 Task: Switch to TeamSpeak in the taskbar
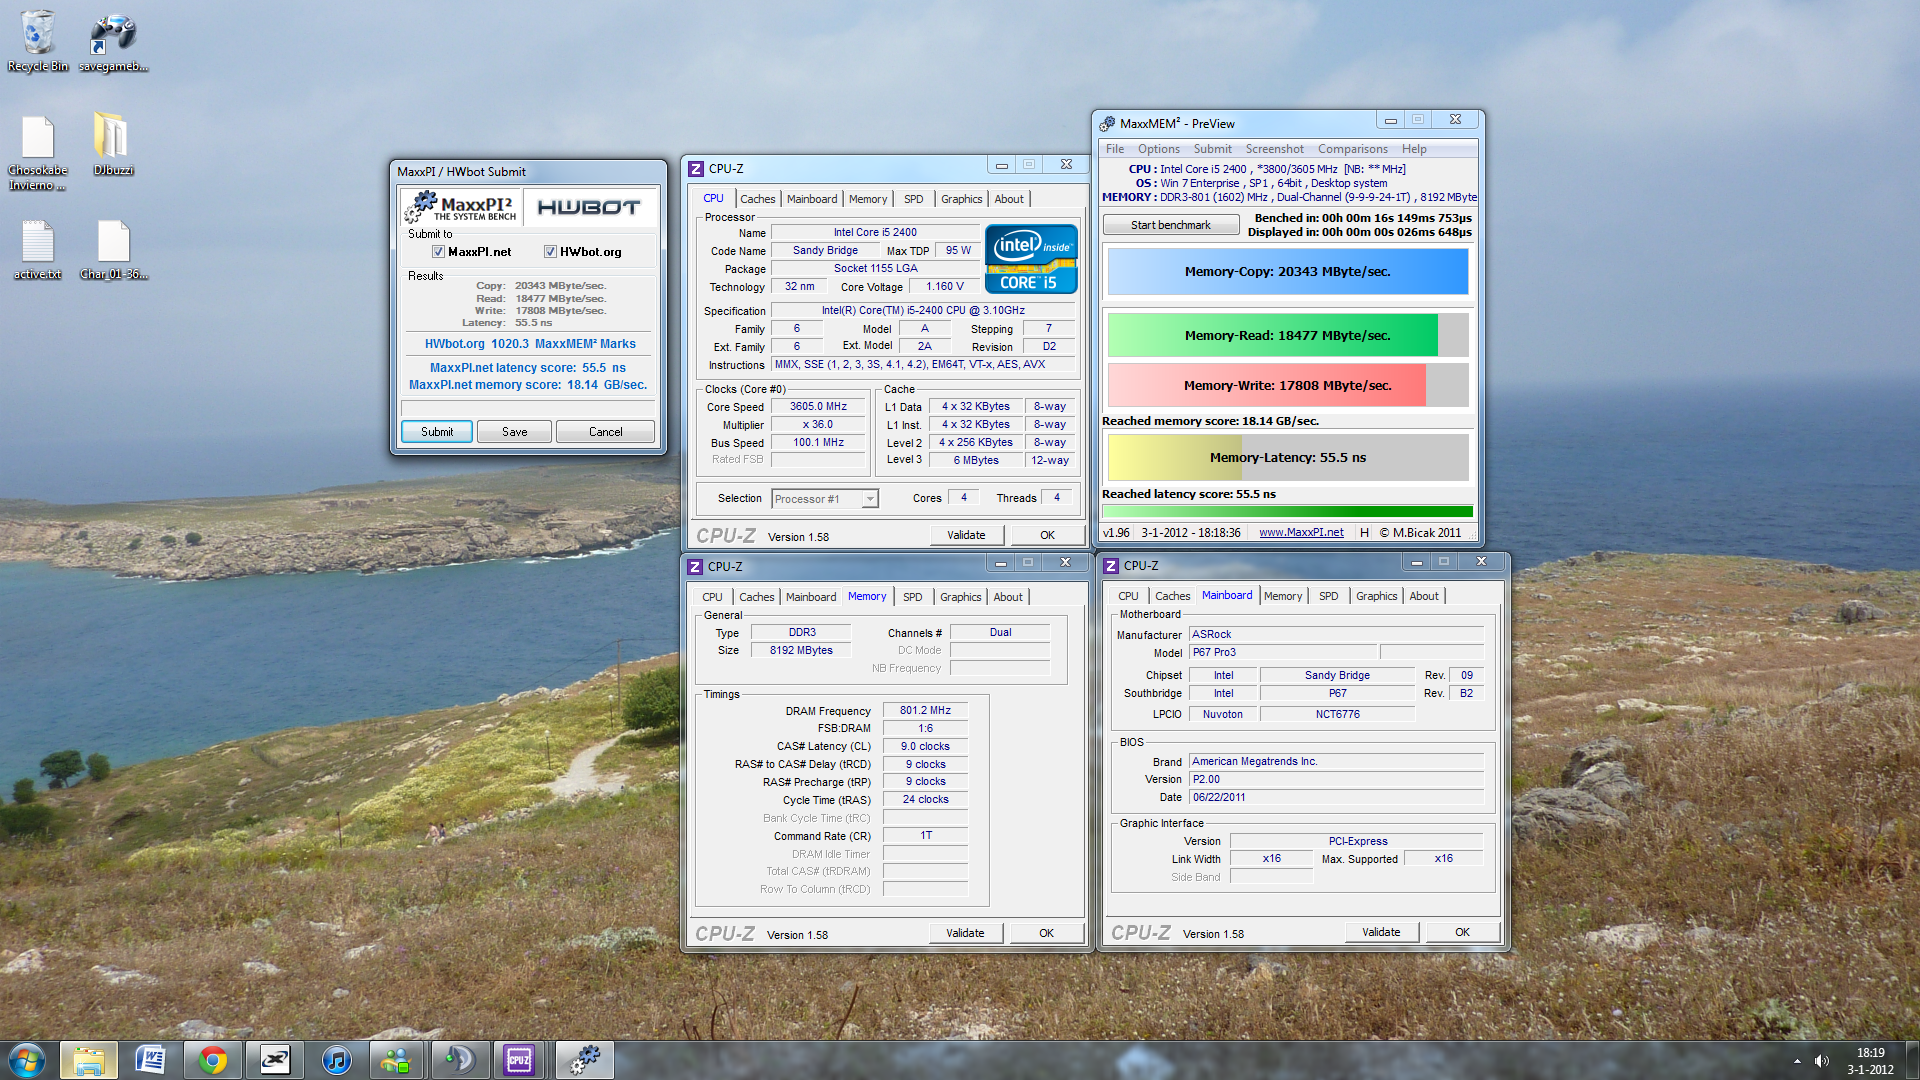tap(459, 1059)
